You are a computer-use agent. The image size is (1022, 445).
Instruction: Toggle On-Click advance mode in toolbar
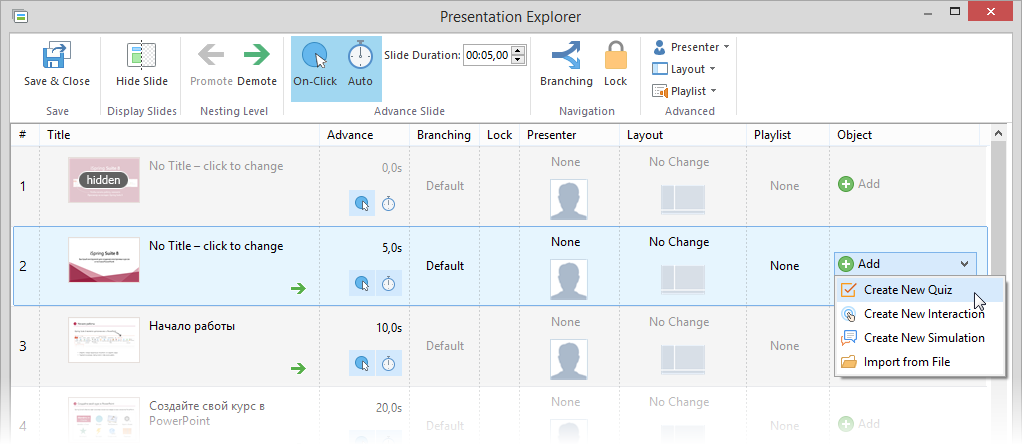coord(315,56)
